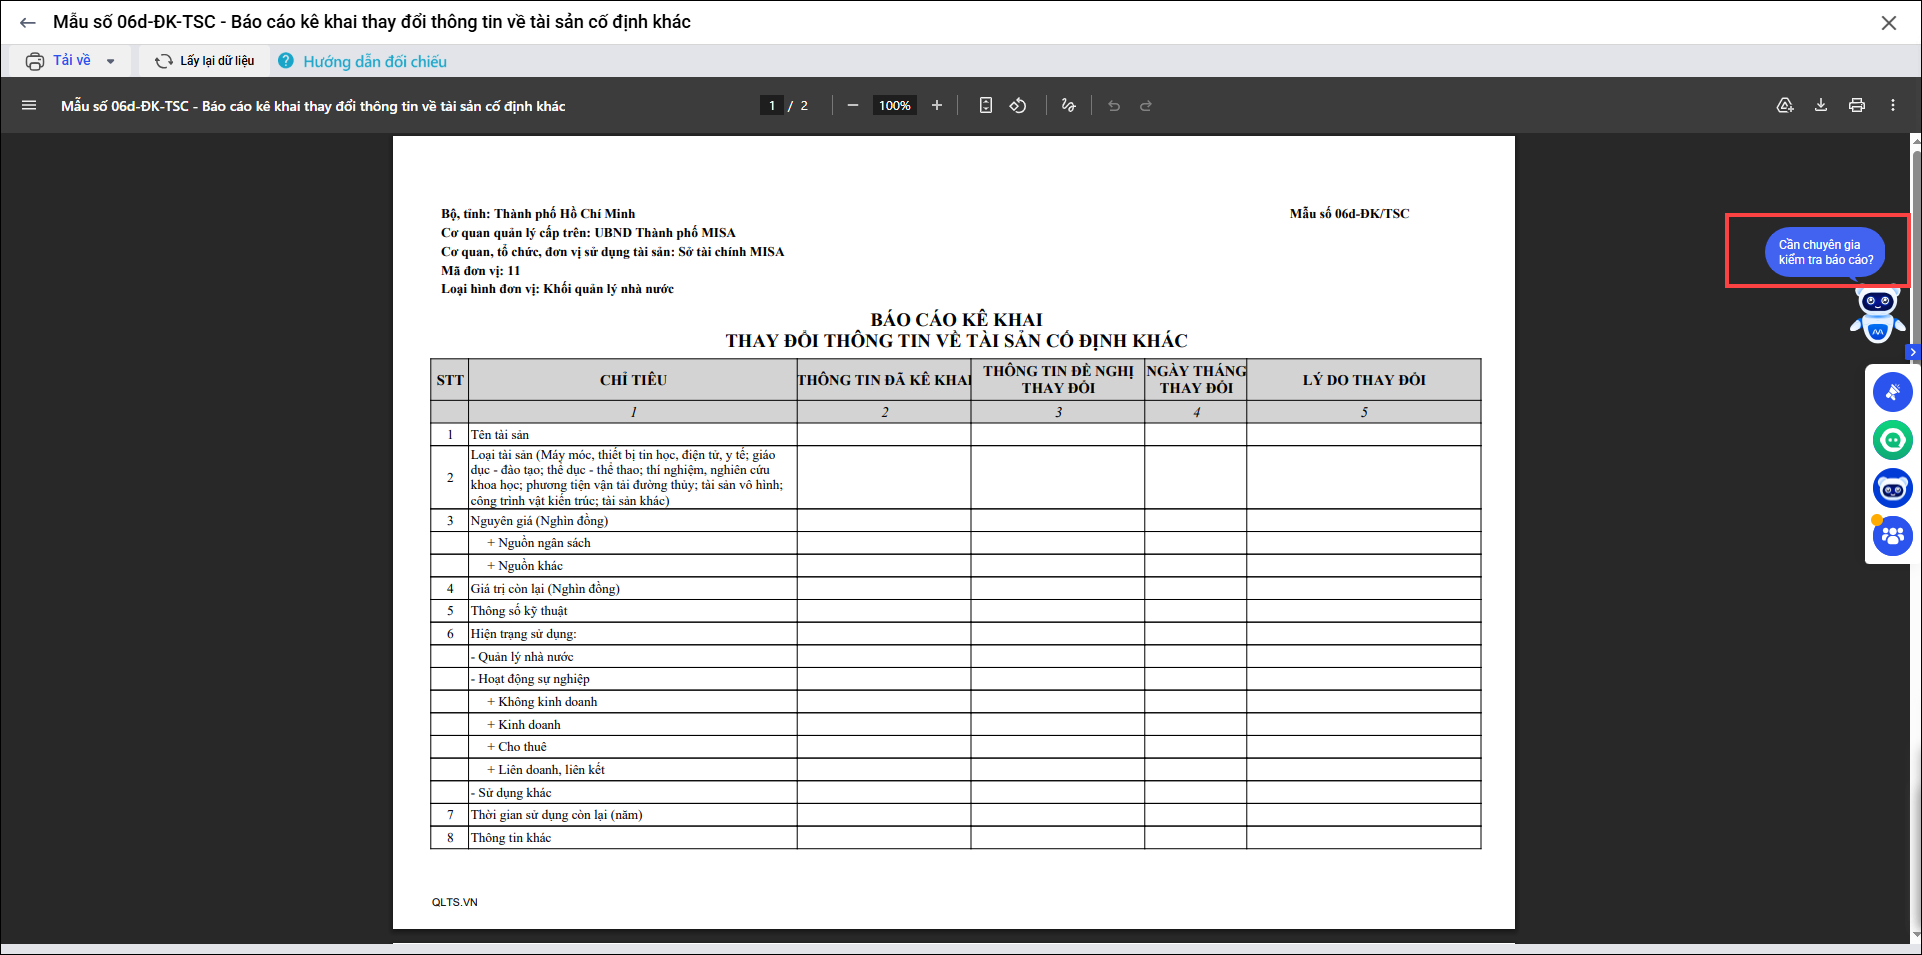Open the green chat support icon
Viewport: 1922px width, 955px height.
[x=1892, y=440]
